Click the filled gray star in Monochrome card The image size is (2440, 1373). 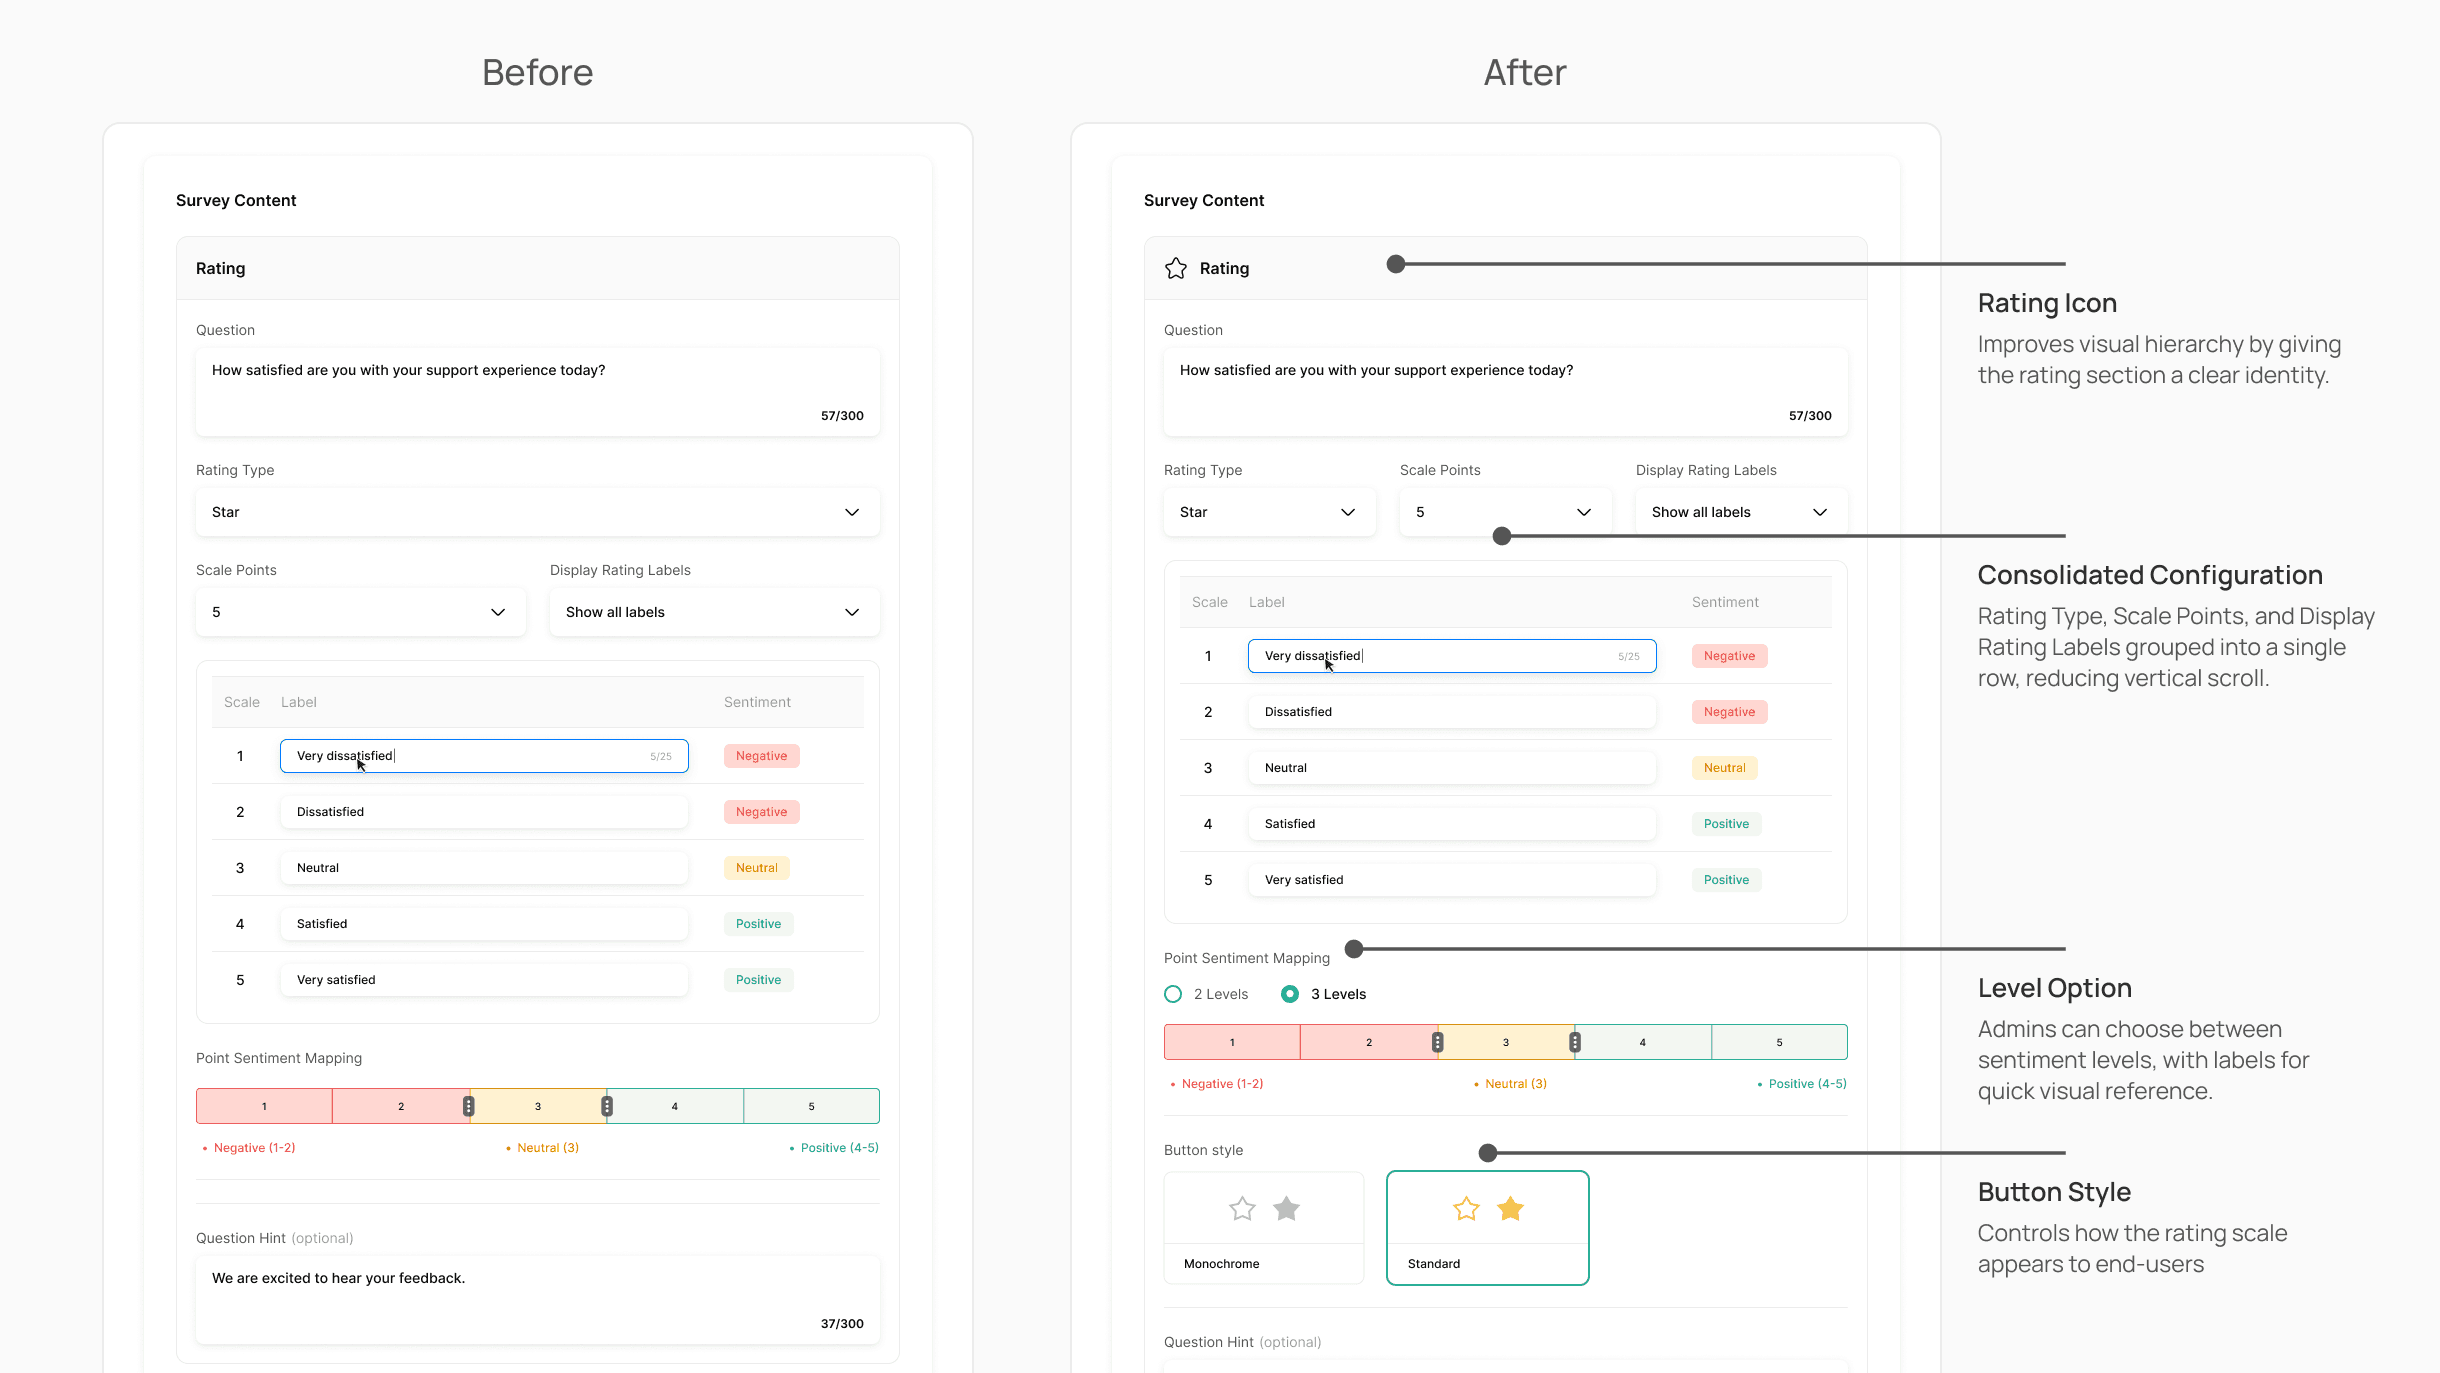pyautogui.click(x=1286, y=1209)
